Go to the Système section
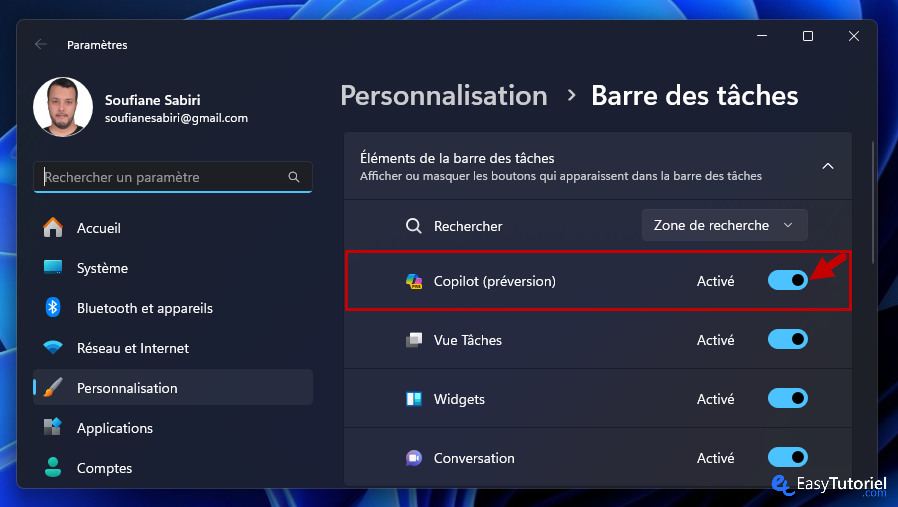898x507 pixels. point(173,268)
